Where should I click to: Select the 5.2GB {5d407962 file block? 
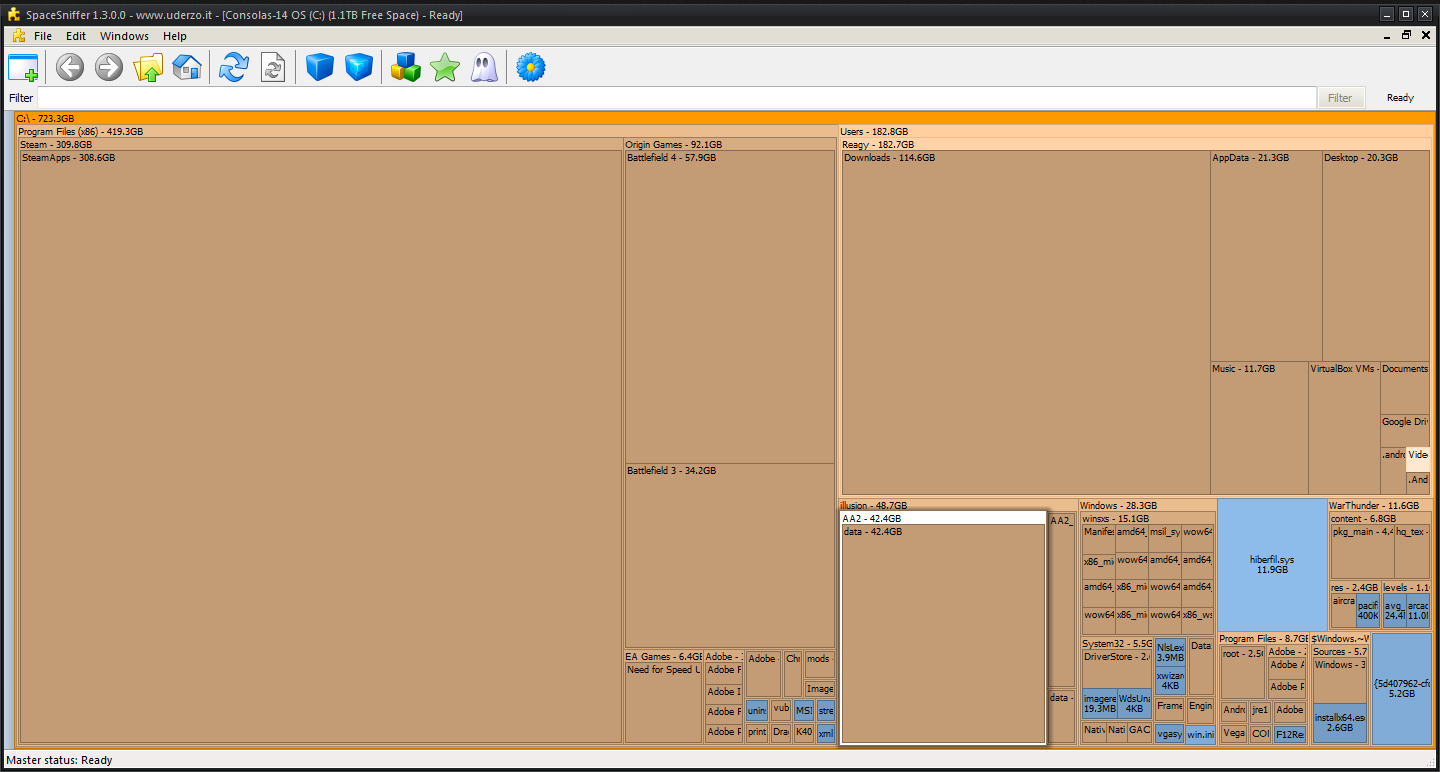point(1401,688)
